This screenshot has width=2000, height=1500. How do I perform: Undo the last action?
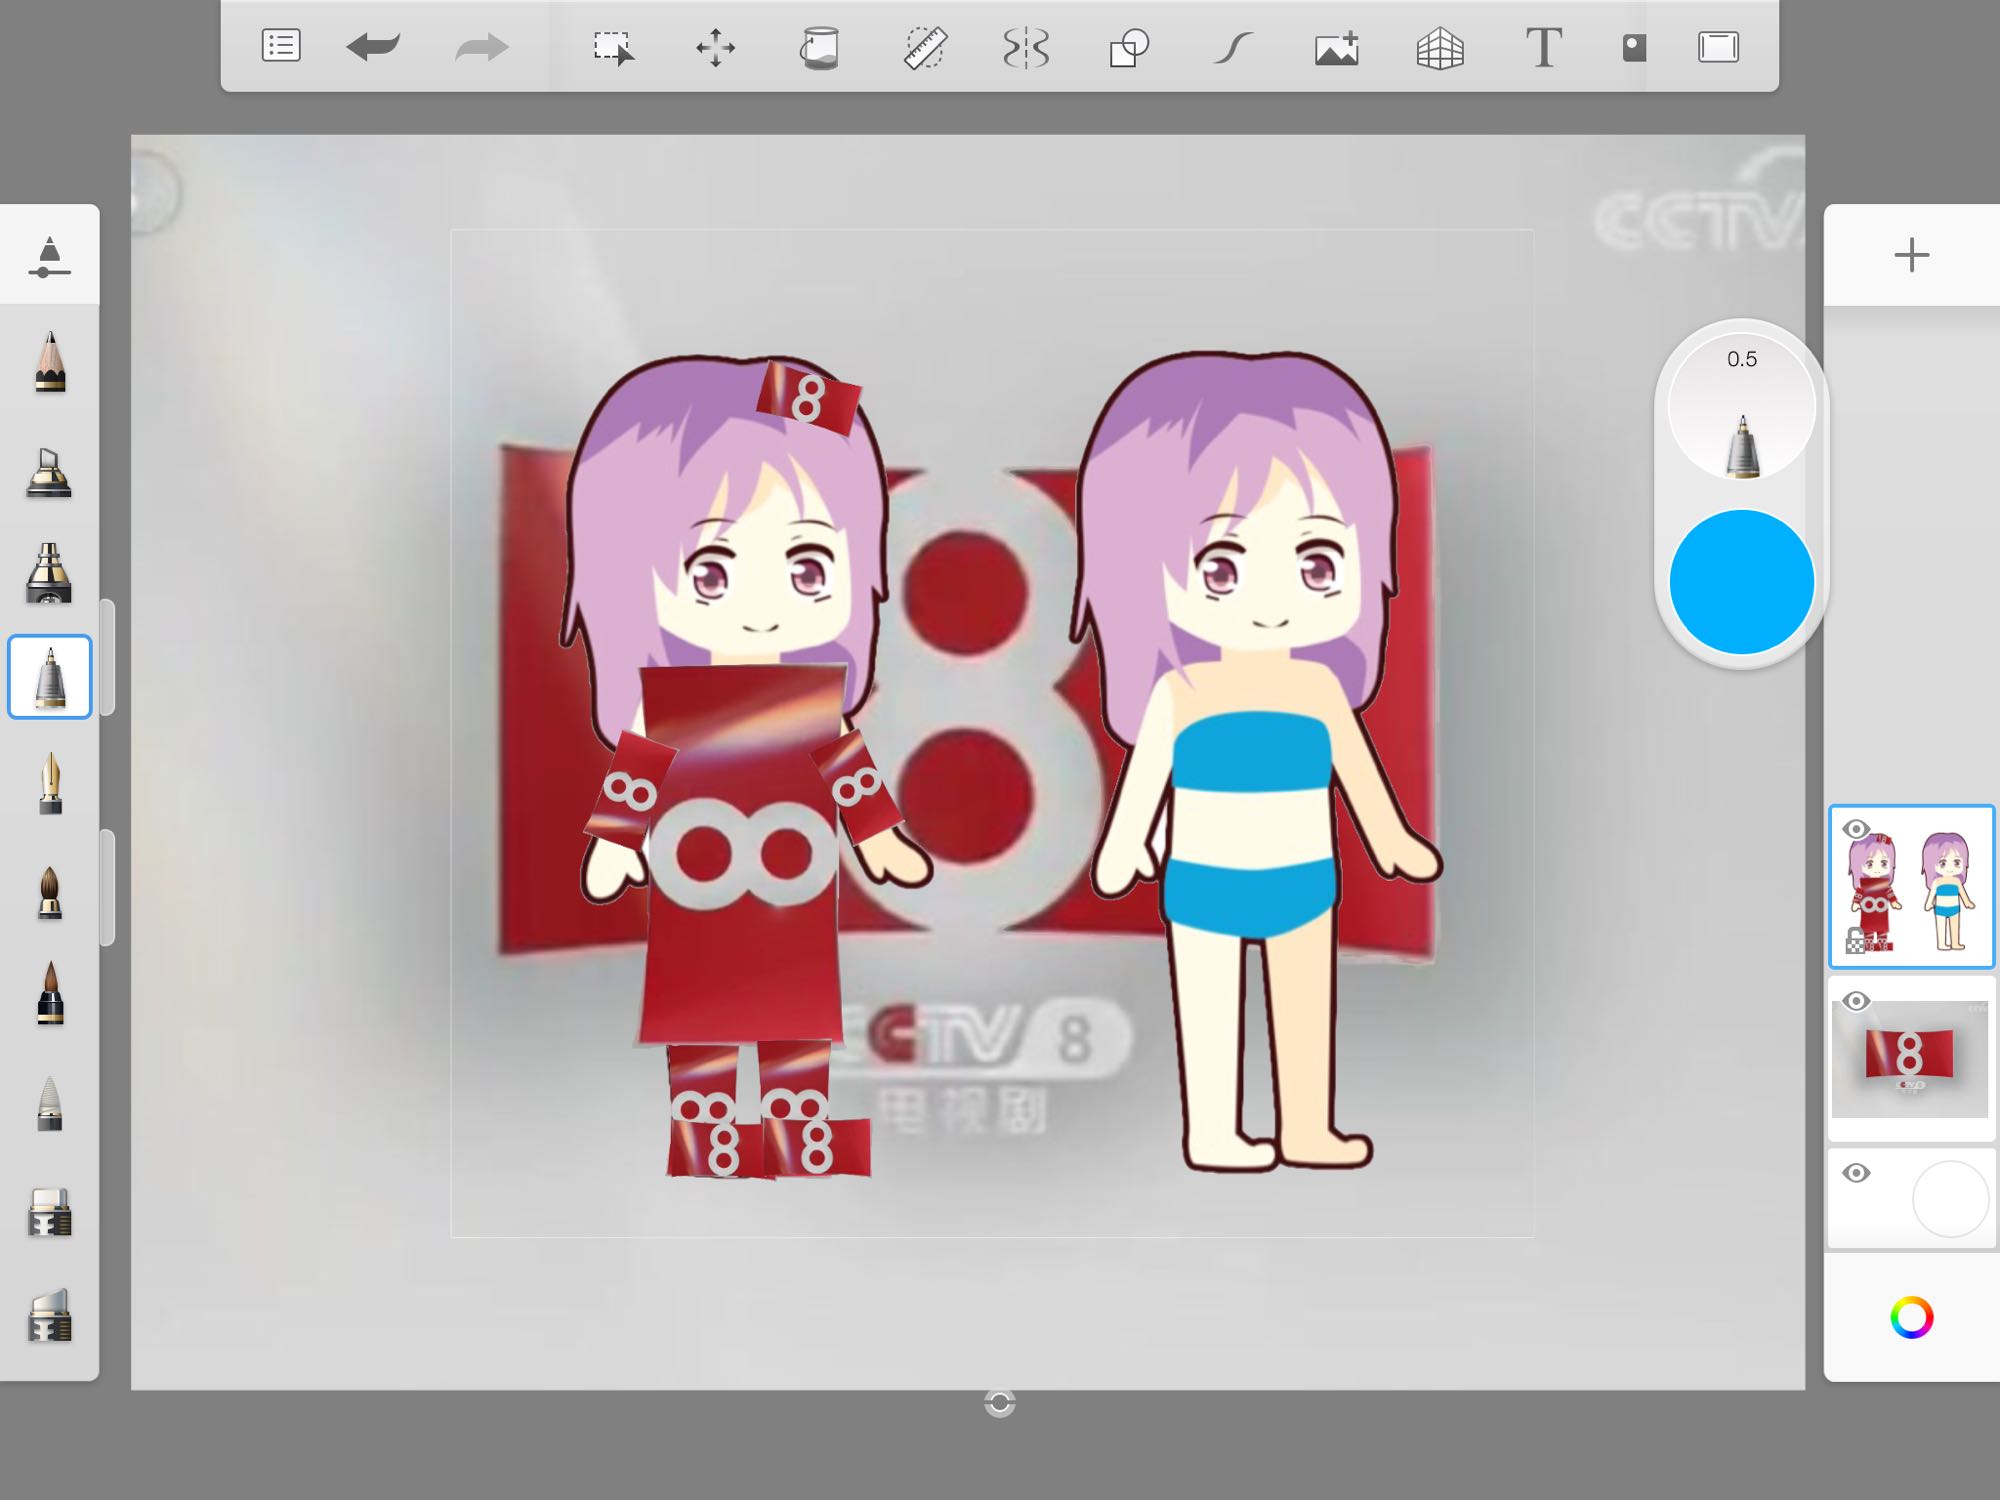coord(373,47)
